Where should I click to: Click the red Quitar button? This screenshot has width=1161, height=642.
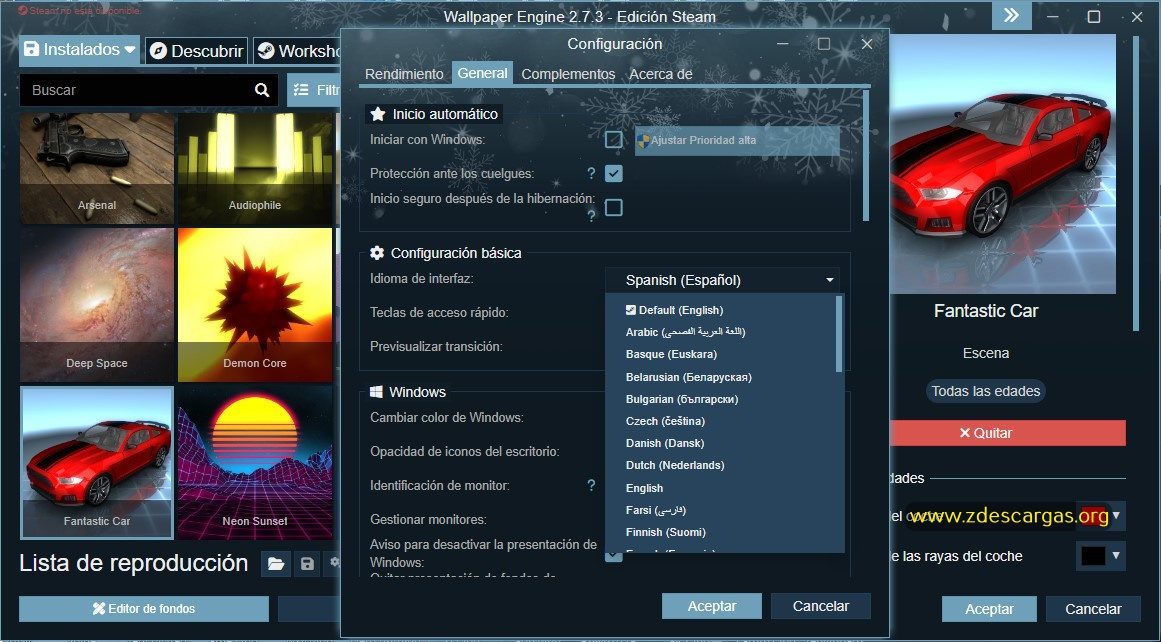coord(1008,433)
